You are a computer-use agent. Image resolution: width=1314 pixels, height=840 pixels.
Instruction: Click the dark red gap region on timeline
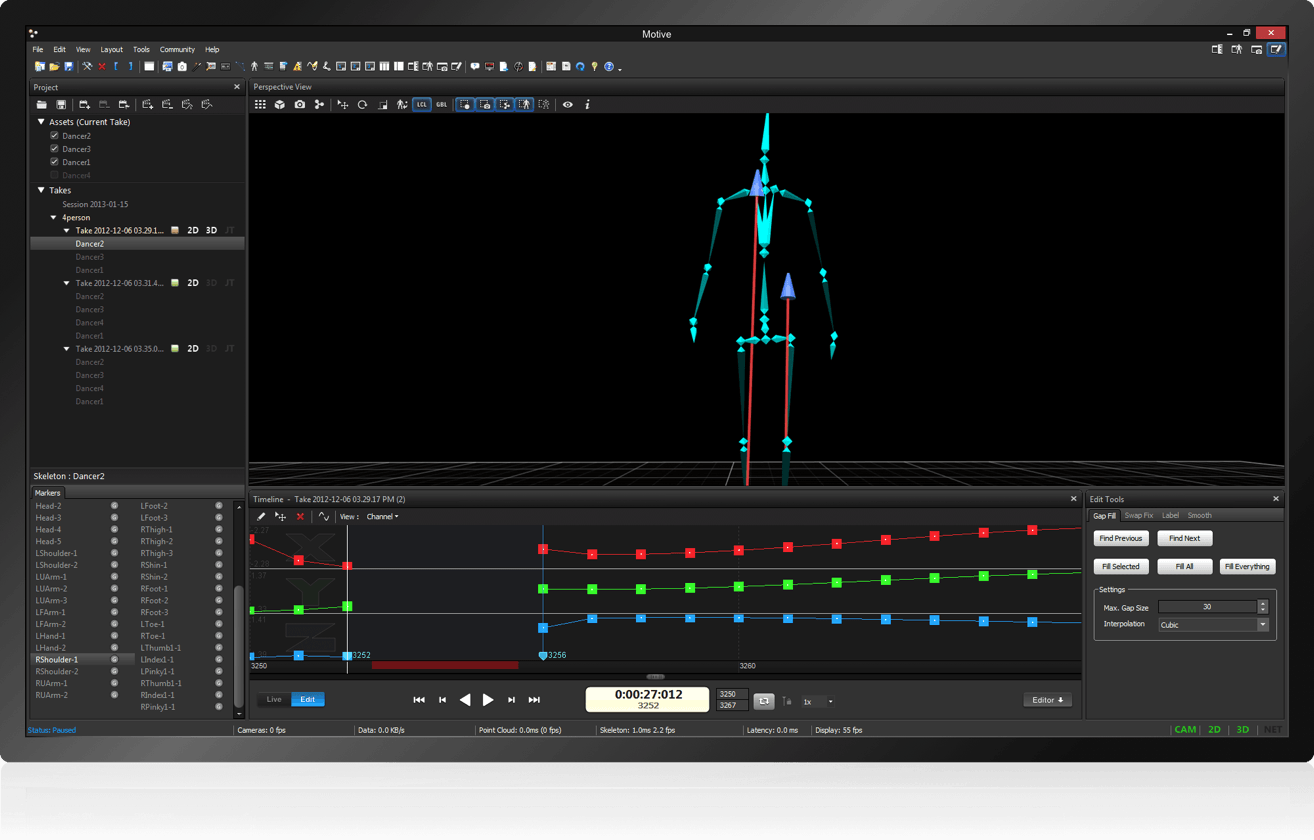pyautogui.click(x=445, y=665)
